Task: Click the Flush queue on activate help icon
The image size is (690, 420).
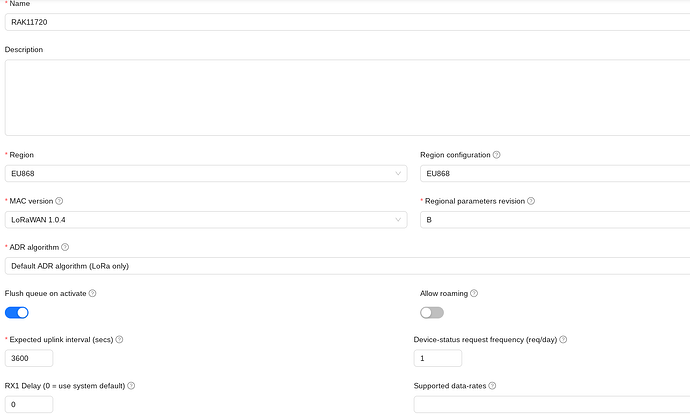Action: 92,293
